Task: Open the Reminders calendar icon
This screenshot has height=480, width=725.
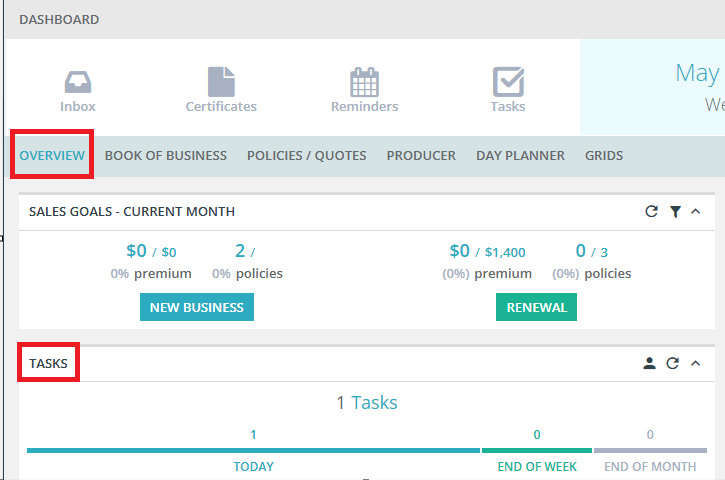Action: pos(364,82)
